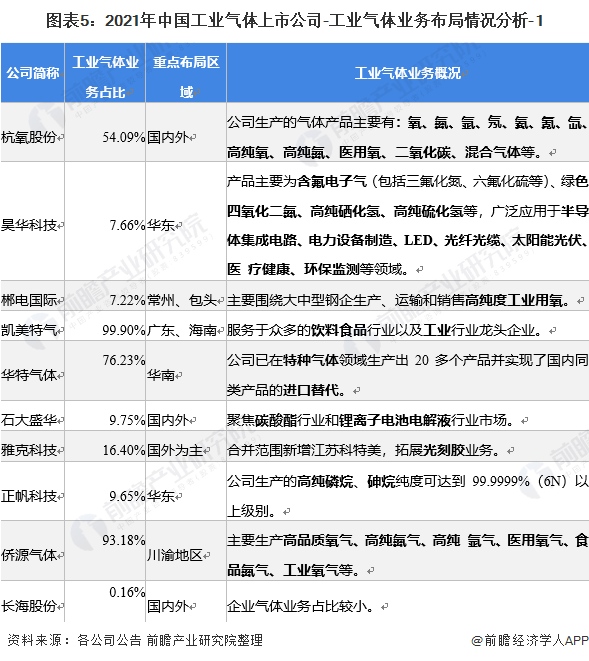Viewport: 589px width, 661px height.
Task: Select the 公司简称 column header
Action: pyautogui.click(x=32, y=73)
